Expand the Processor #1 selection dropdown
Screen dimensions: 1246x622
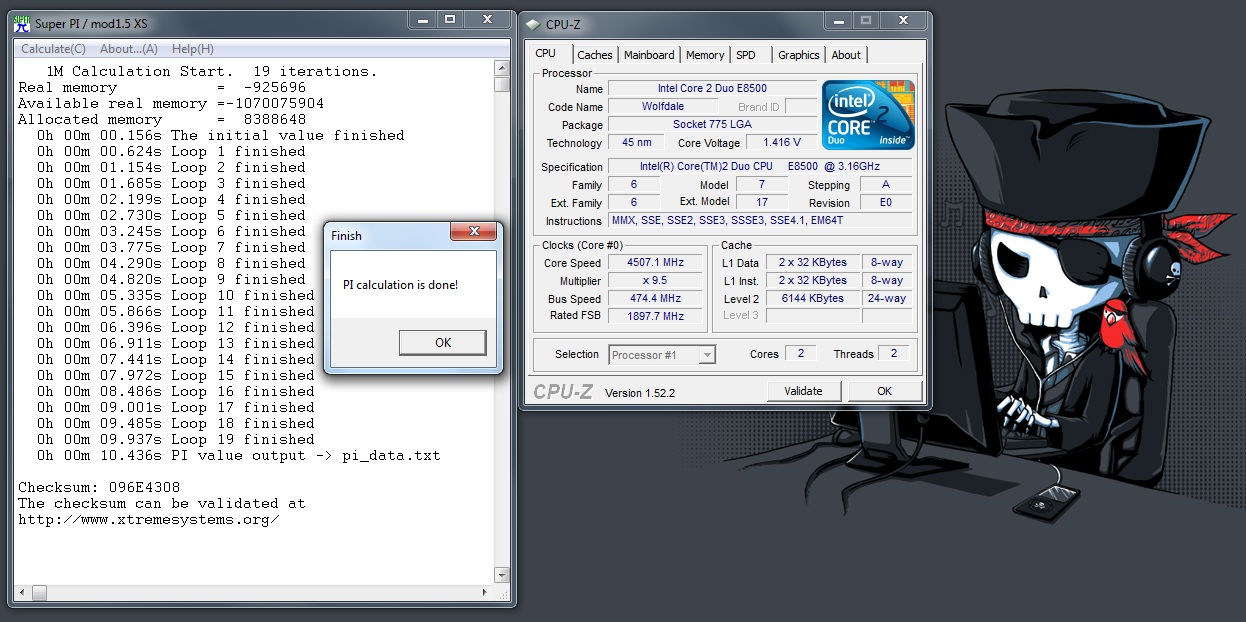pyautogui.click(x=707, y=354)
